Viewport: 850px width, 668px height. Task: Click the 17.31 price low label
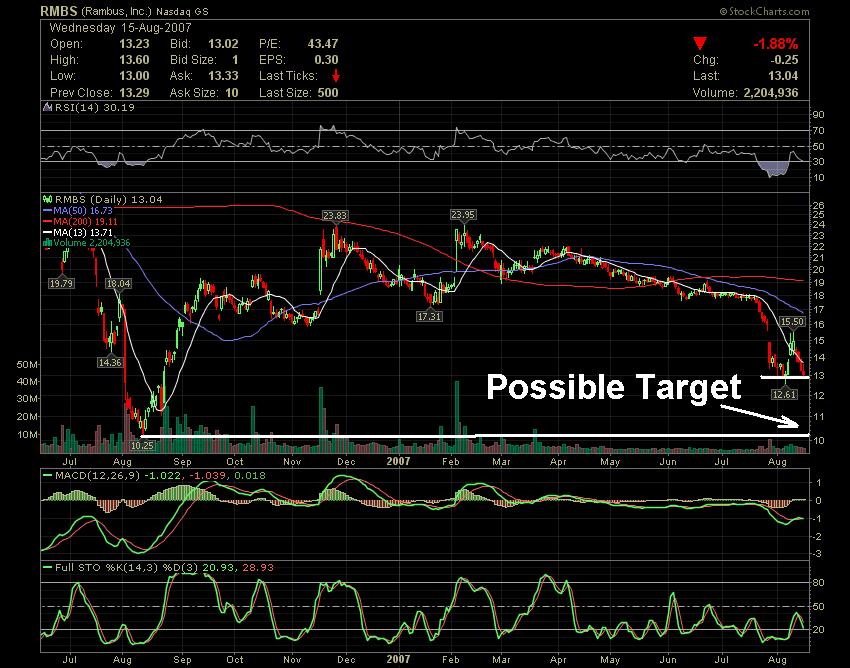point(429,316)
